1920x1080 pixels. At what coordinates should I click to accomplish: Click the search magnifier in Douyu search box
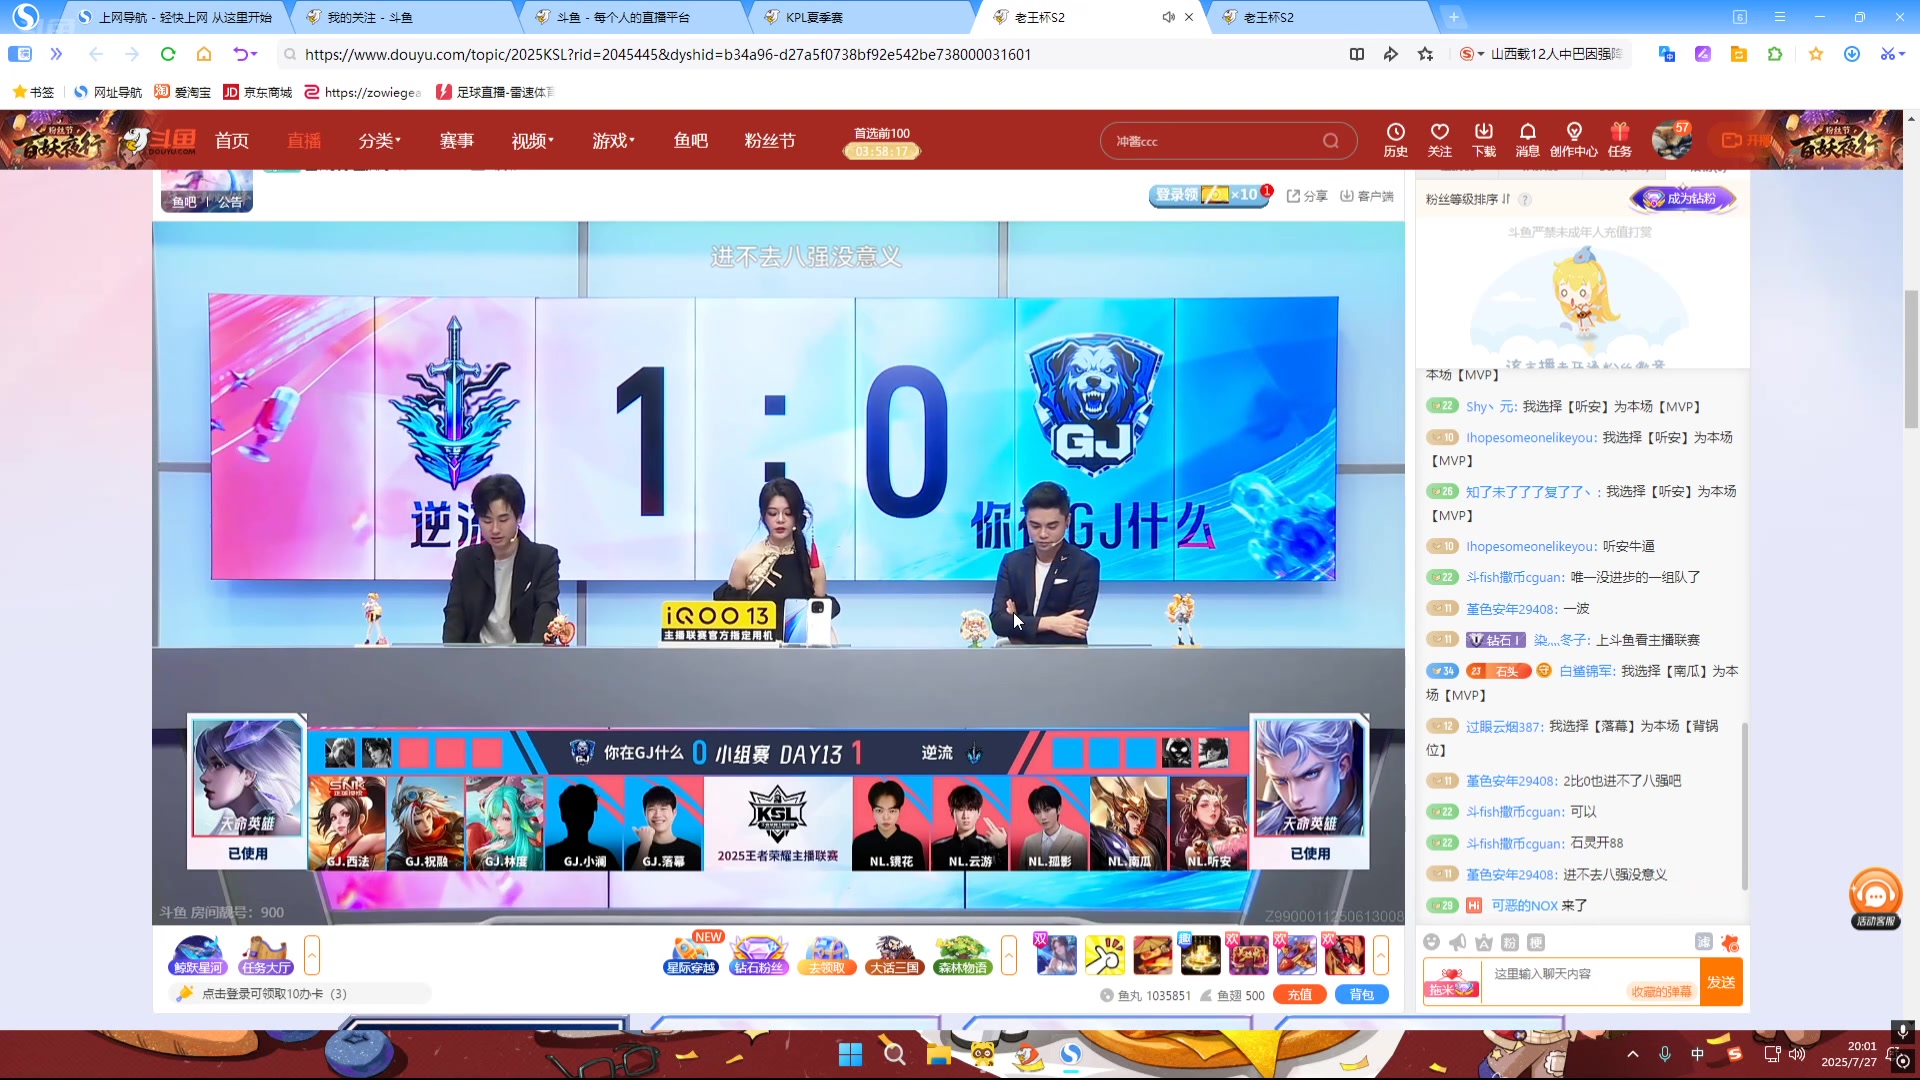(1330, 141)
